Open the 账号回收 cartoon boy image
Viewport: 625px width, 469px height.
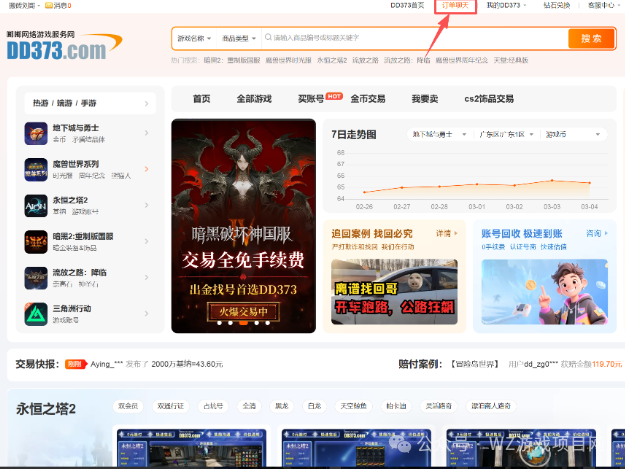click(544, 292)
